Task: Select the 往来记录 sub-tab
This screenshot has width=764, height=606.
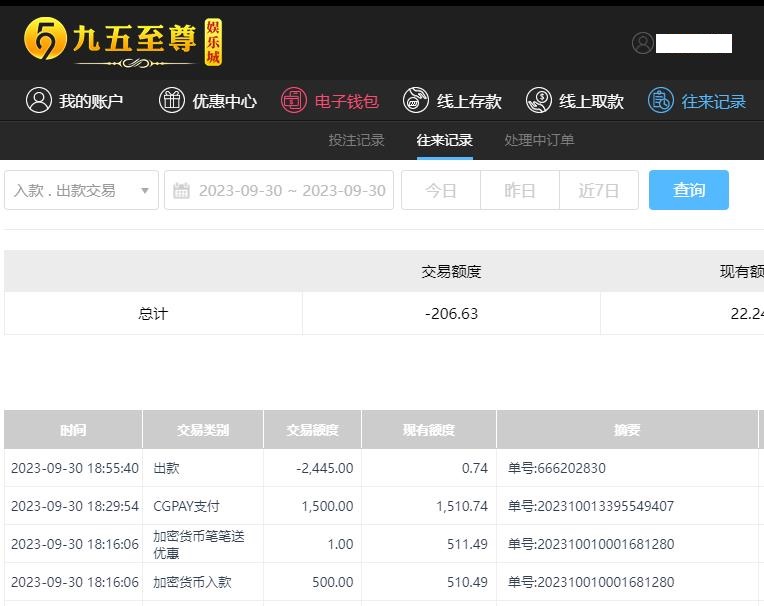Action: [444, 140]
